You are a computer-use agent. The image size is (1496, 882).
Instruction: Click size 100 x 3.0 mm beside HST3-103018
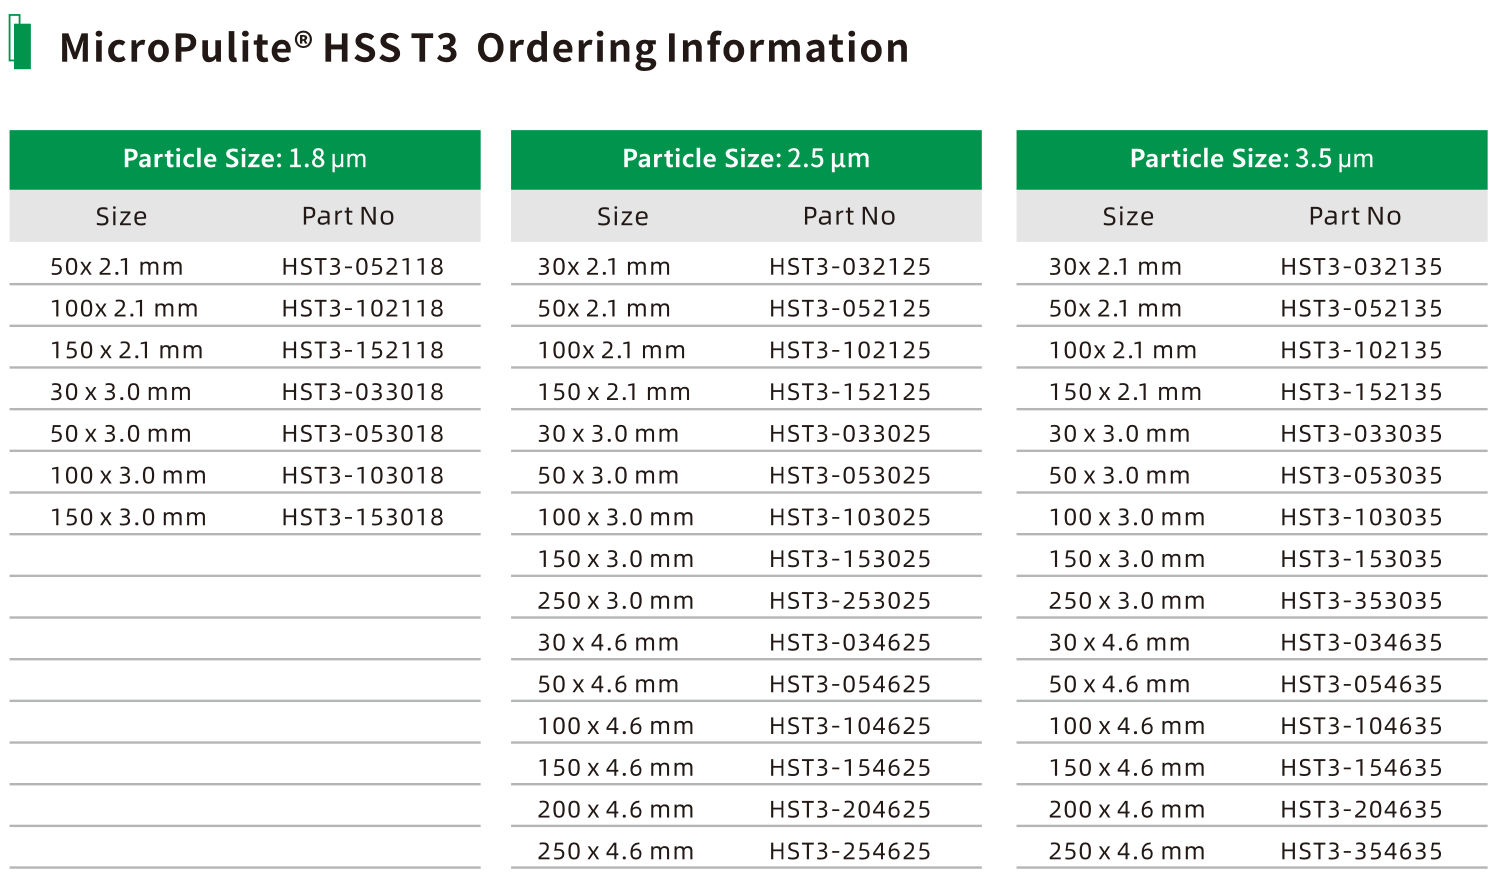click(x=128, y=476)
